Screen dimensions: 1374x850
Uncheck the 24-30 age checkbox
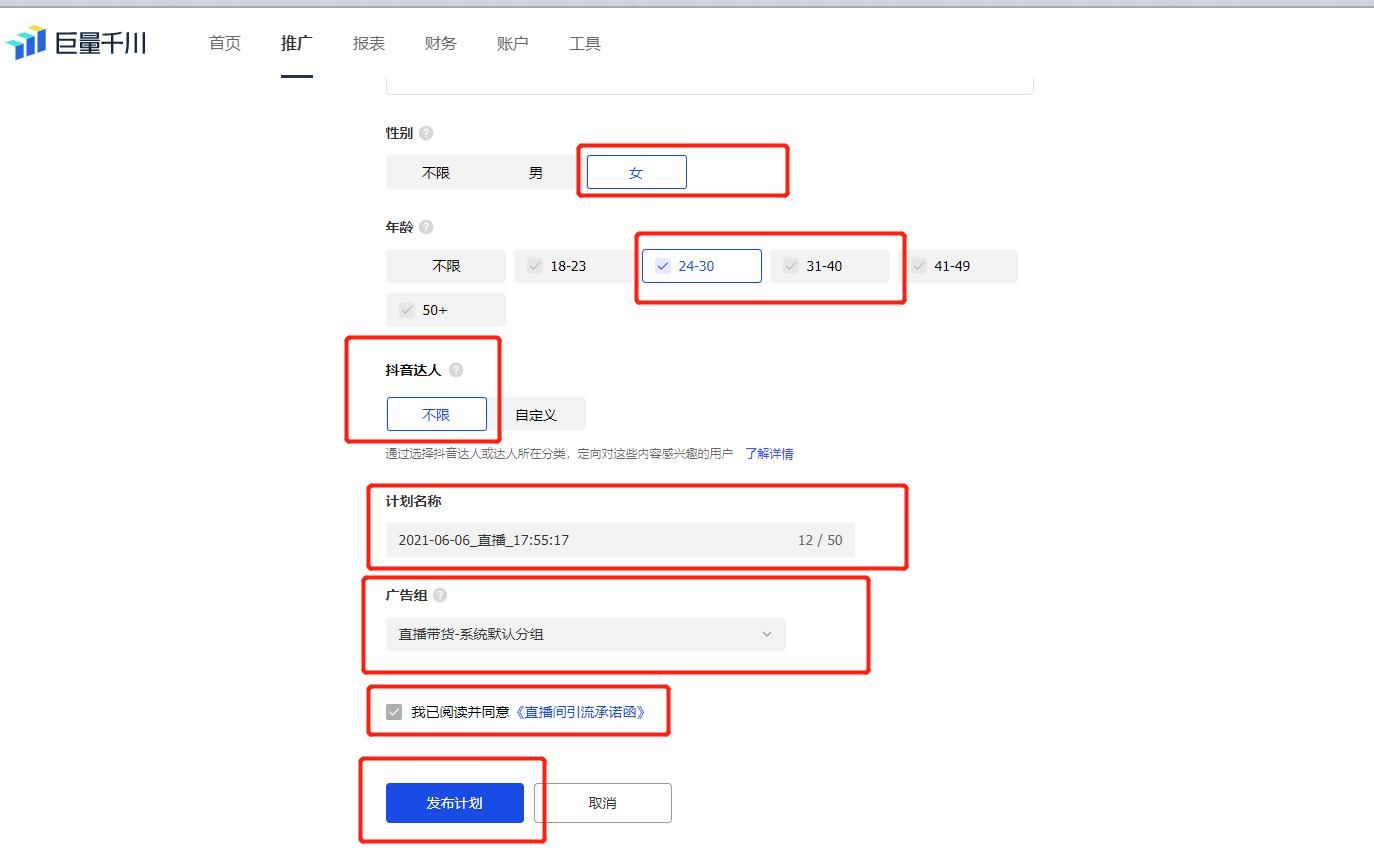click(661, 265)
